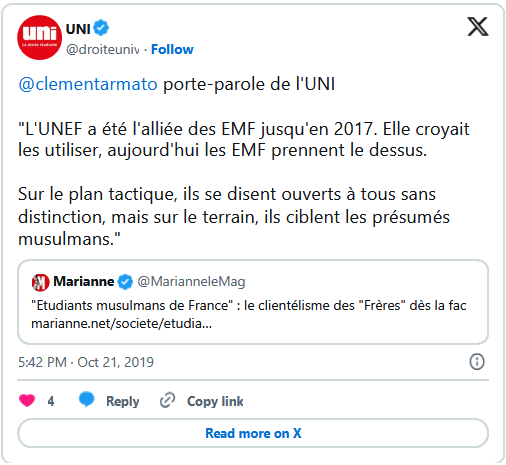Click the UNI display name

pos(78,29)
